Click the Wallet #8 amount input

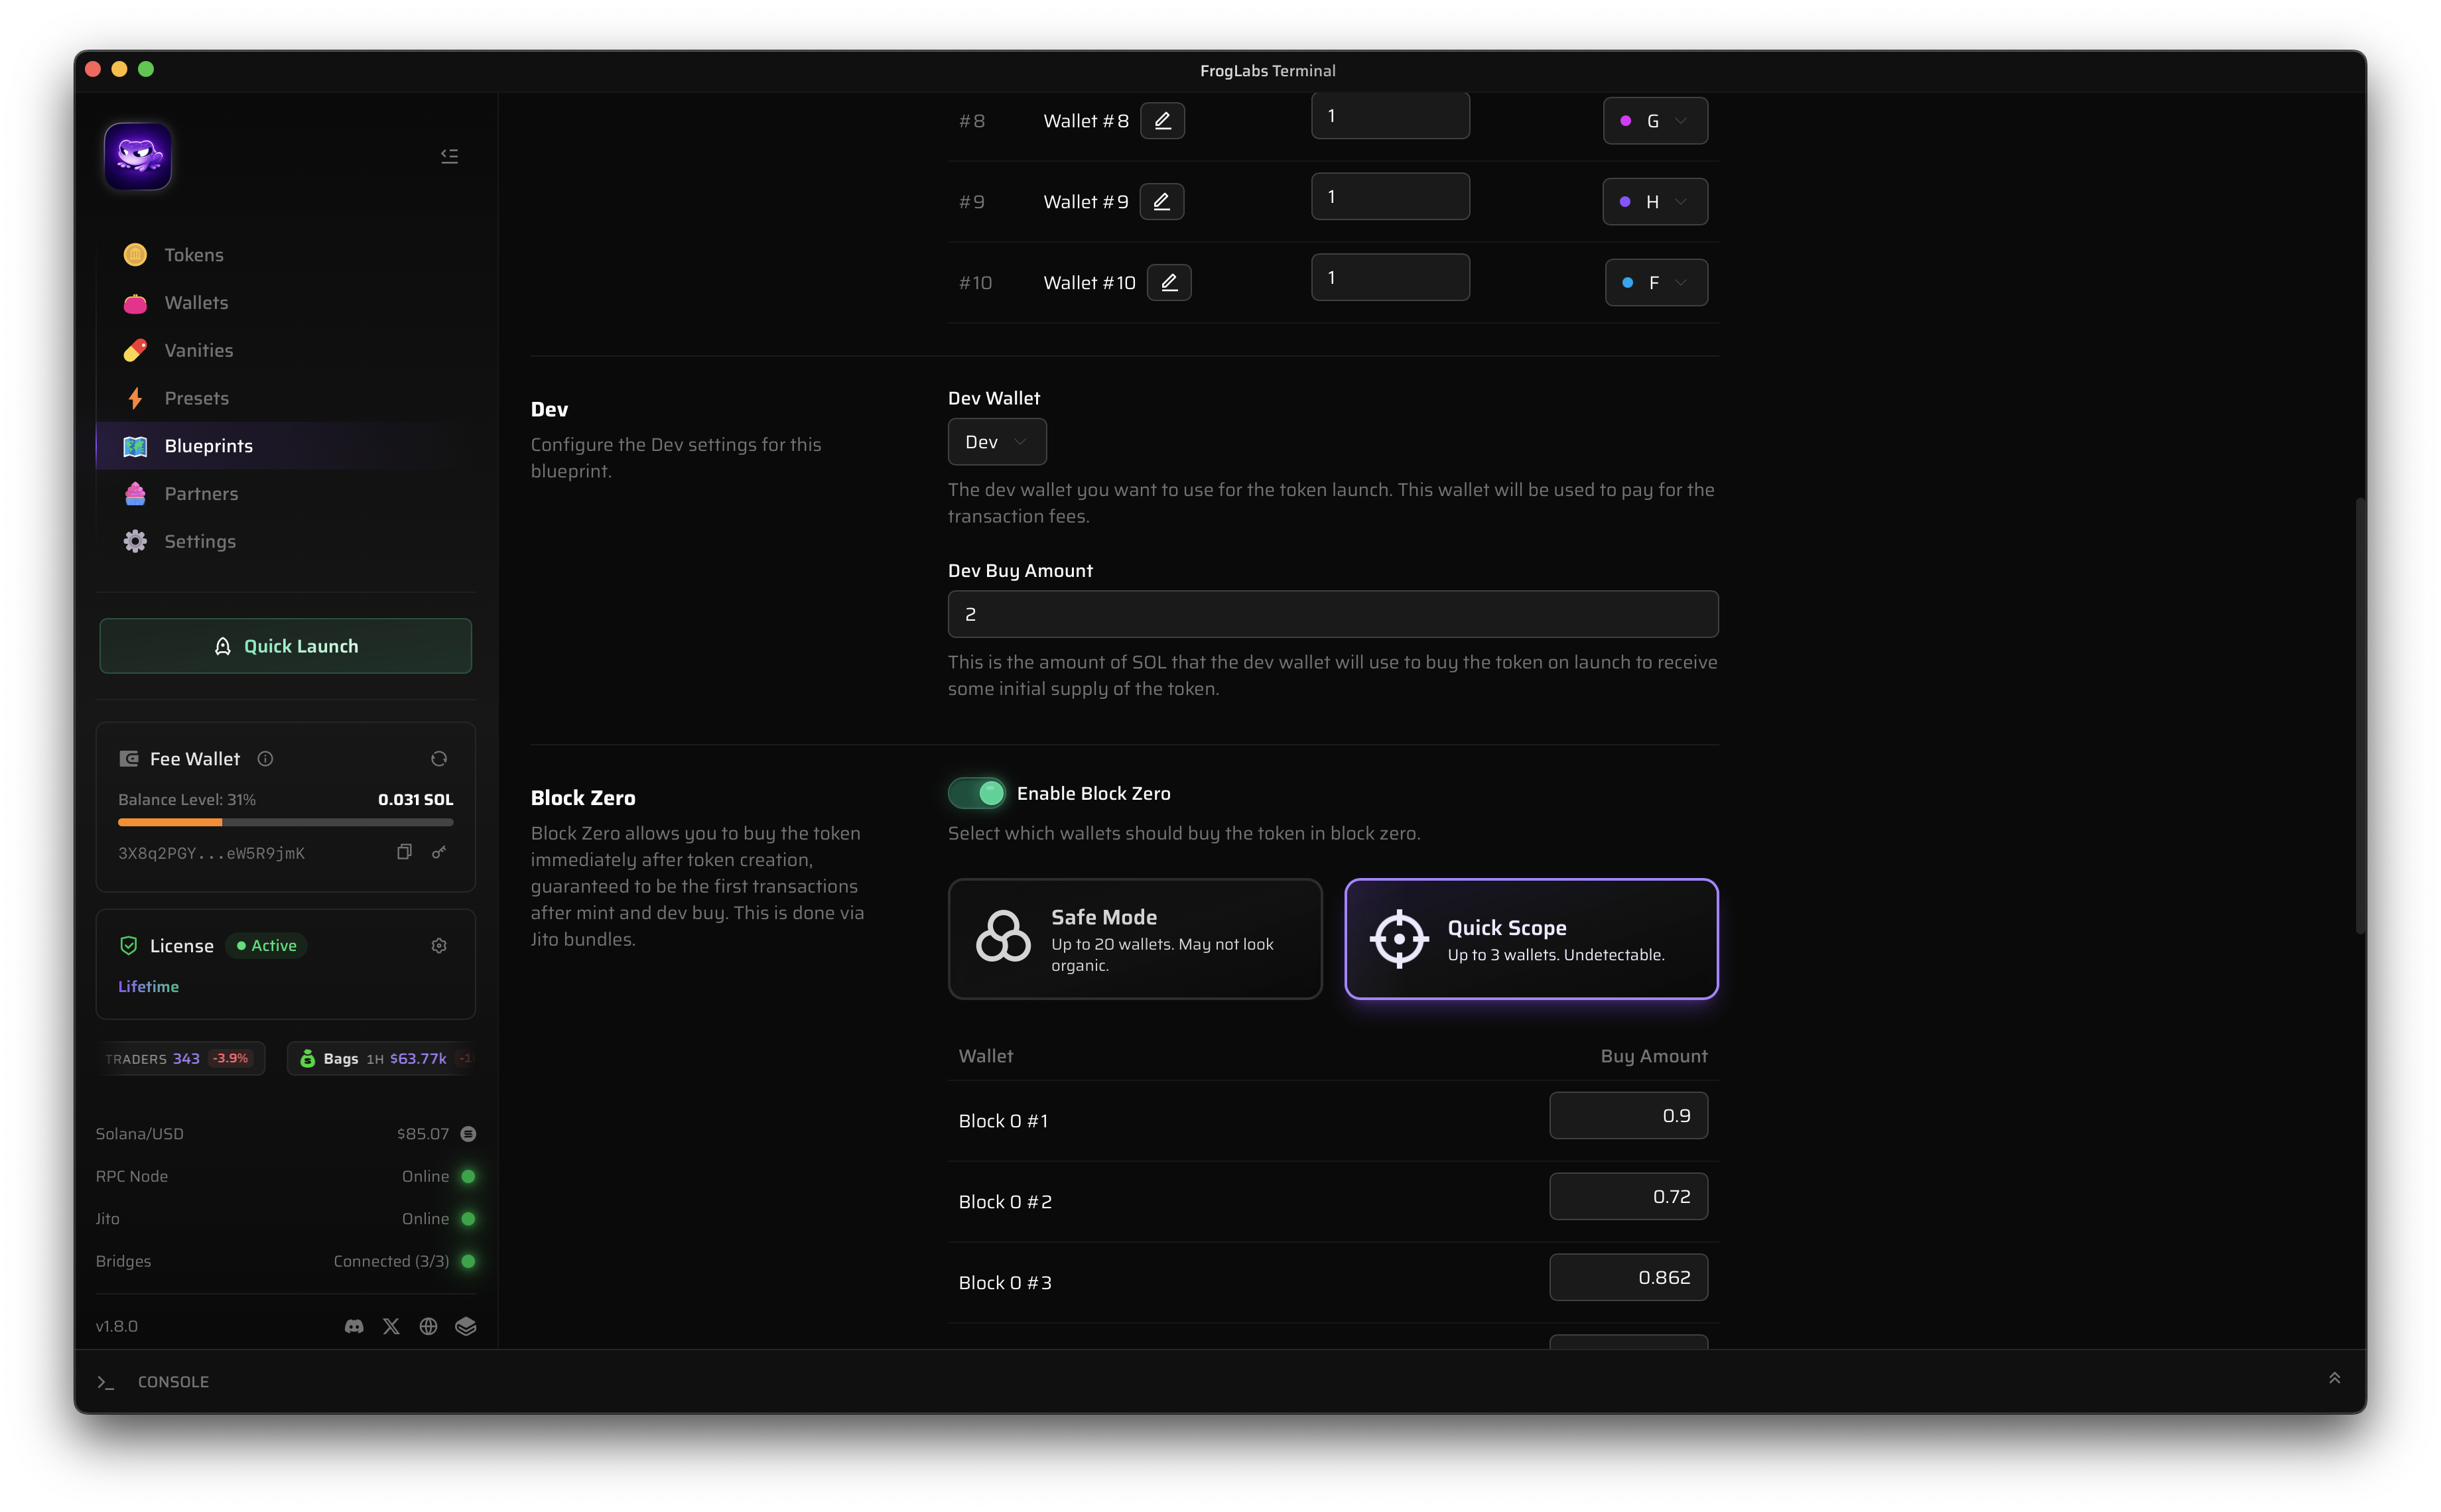coord(1391,116)
